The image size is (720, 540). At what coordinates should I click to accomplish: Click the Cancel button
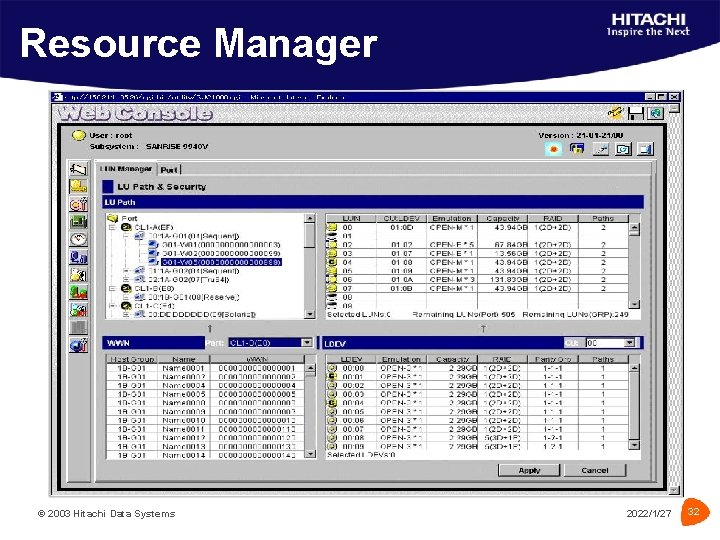pos(595,470)
